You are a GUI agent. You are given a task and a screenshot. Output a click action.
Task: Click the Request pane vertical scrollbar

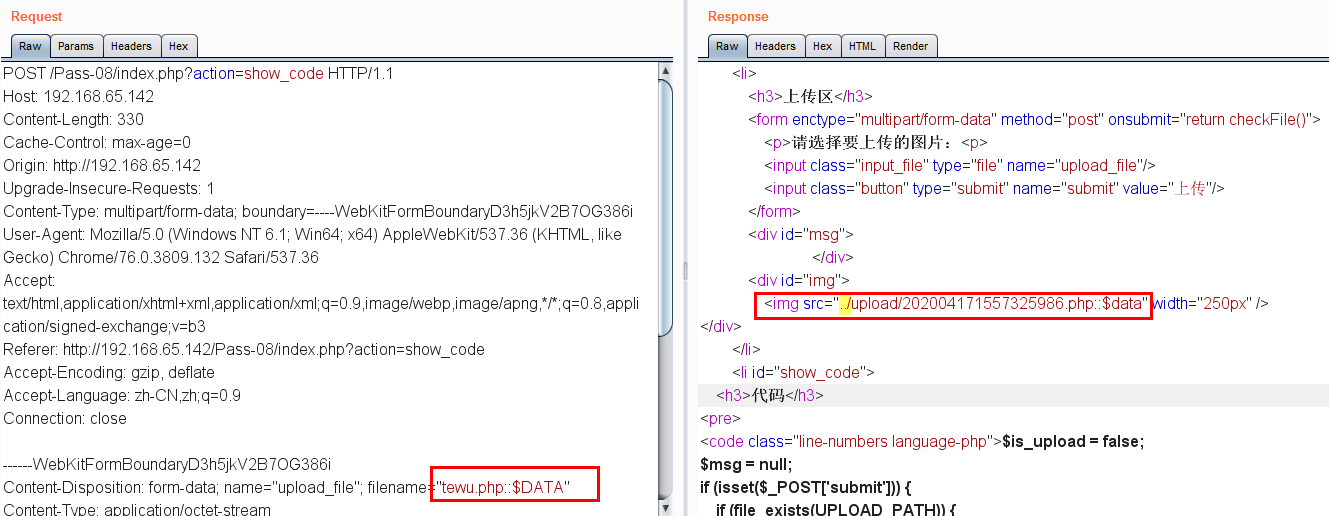(x=666, y=210)
